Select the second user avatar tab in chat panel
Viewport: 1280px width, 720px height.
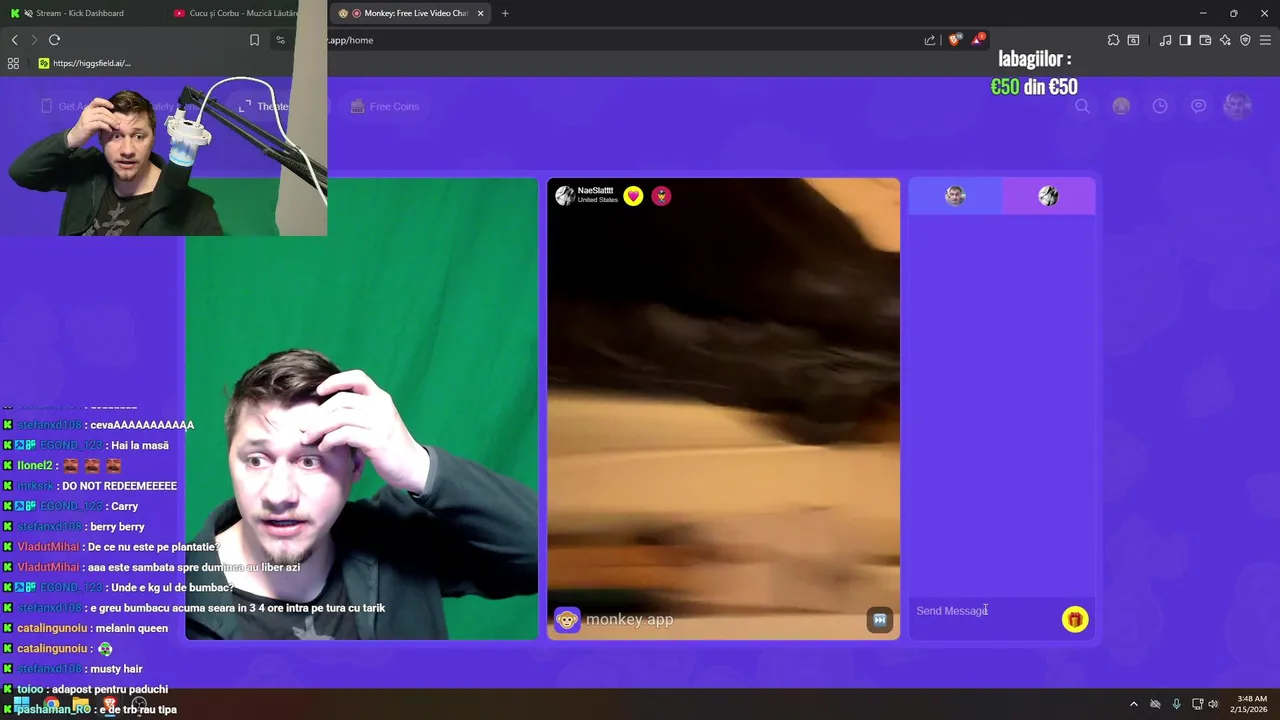click(x=1048, y=196)
